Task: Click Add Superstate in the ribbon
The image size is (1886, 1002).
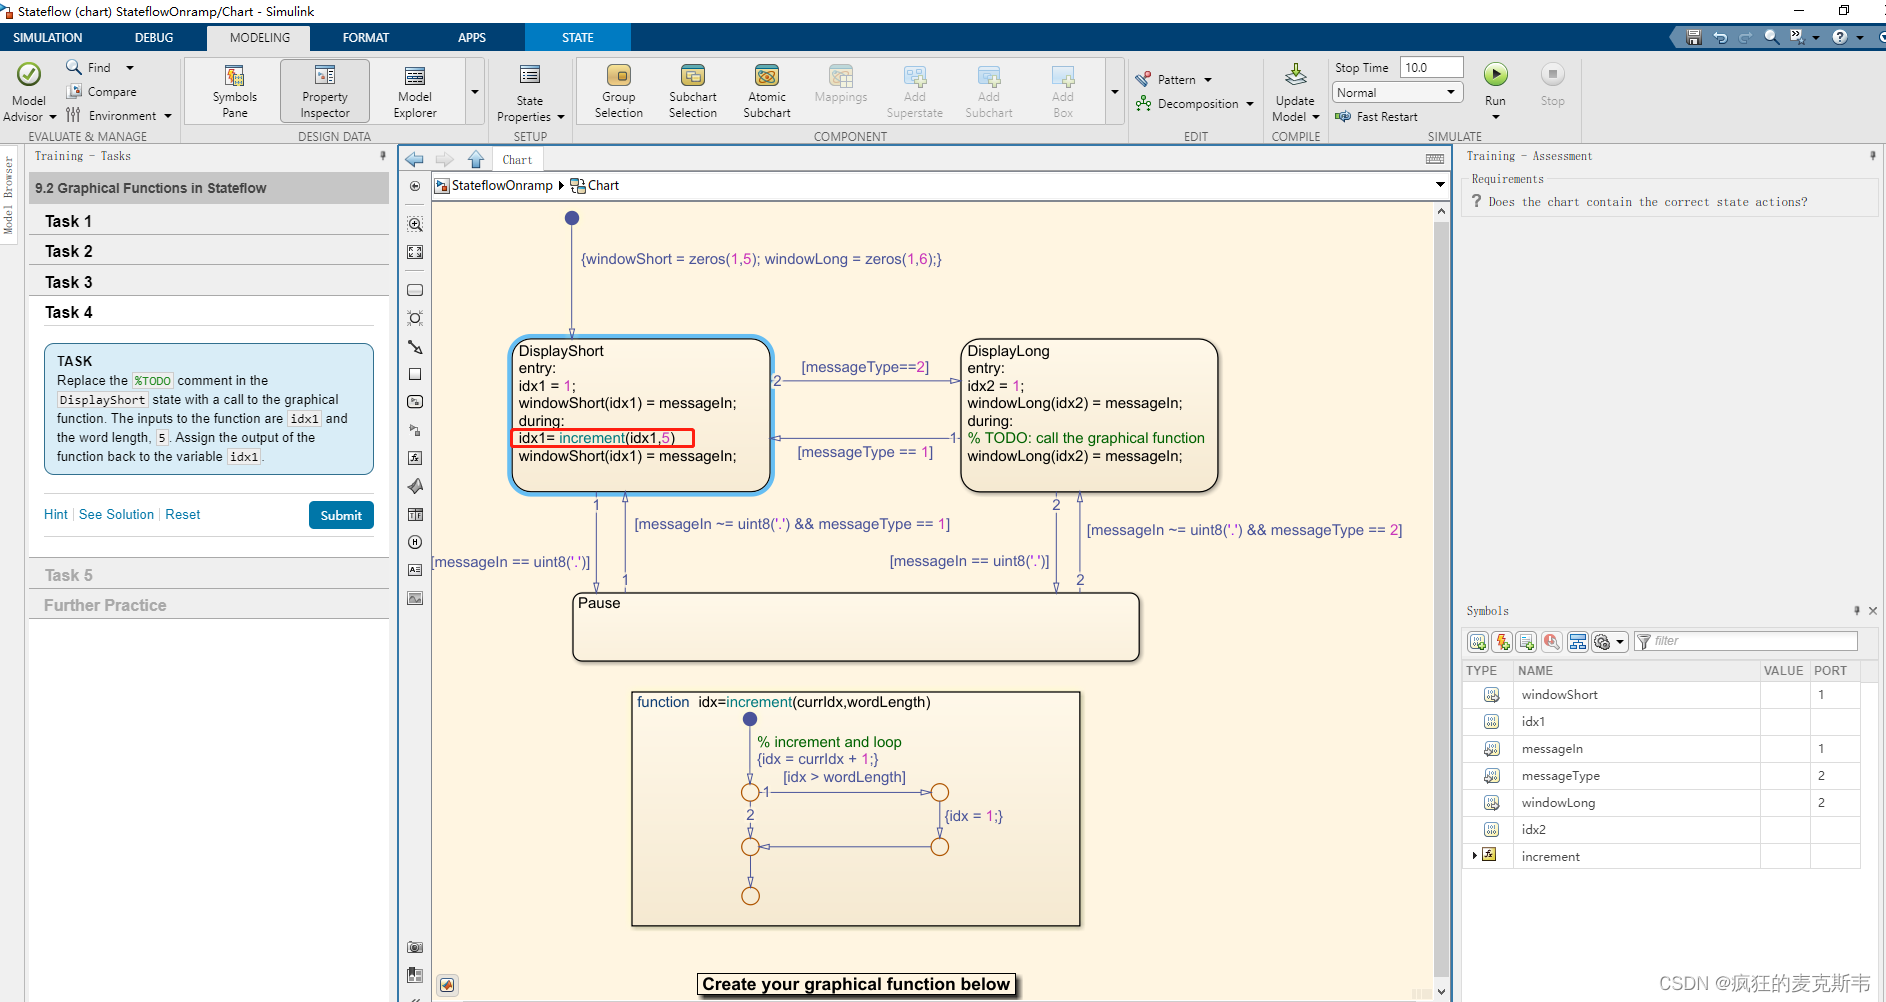Action: pyautogui.click(x=914, y=90)
